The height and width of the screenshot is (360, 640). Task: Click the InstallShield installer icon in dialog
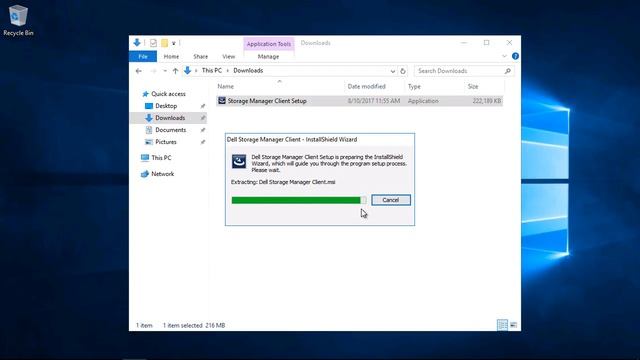[239, 161]
